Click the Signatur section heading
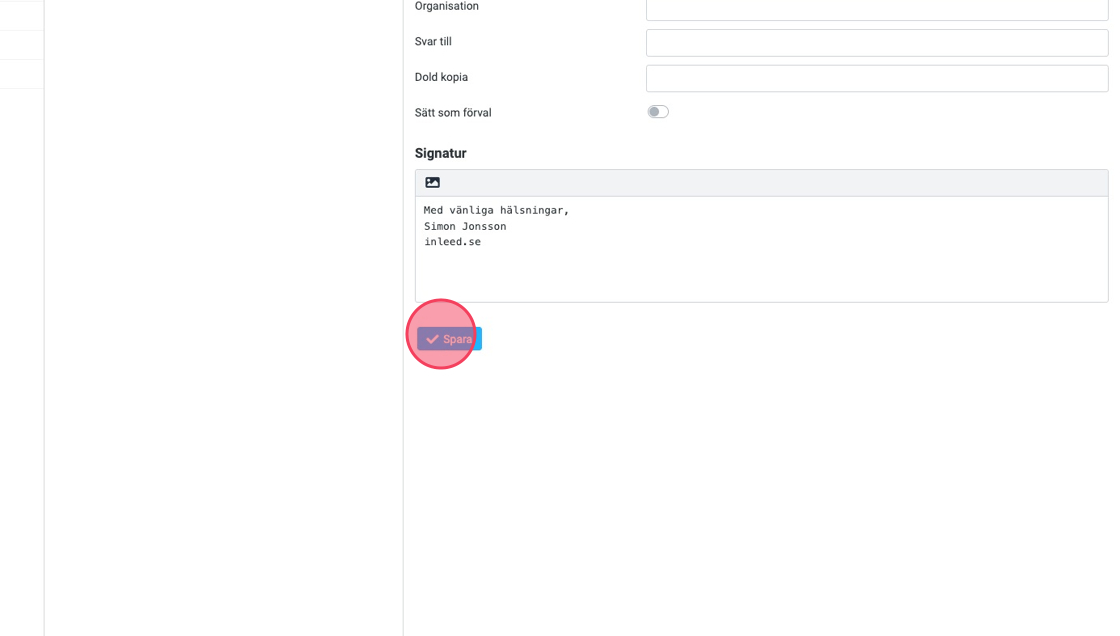 click(440, 153)
